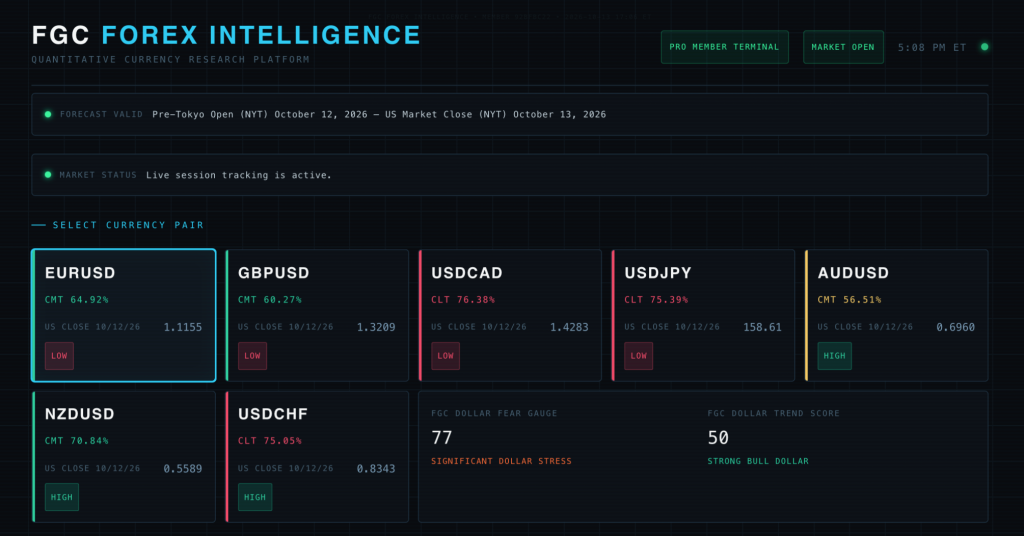1024x536 pixels.
Task: Click SIGNIFICANT DOLLAR STRESS label
Action: pyautogui.click(x=502, y=461)
